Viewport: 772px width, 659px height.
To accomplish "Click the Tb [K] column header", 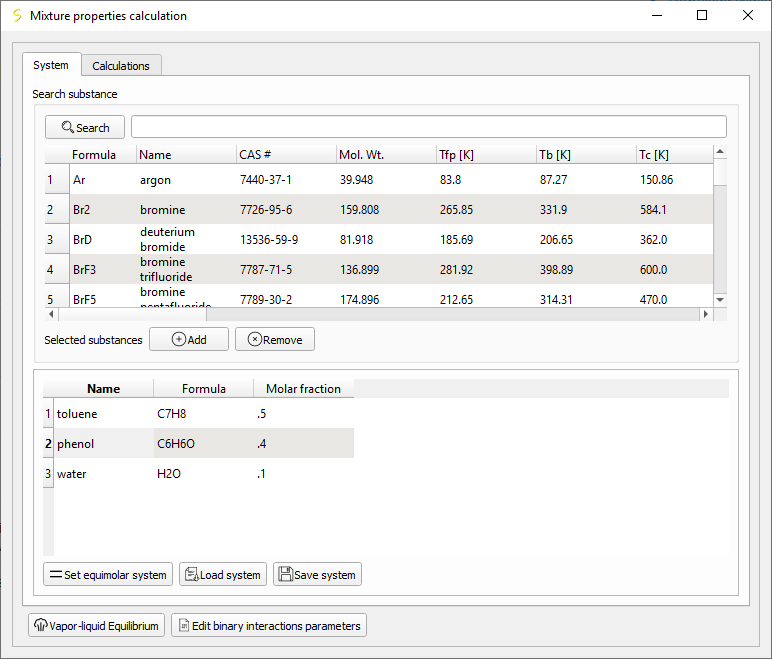I will [586, 155].
